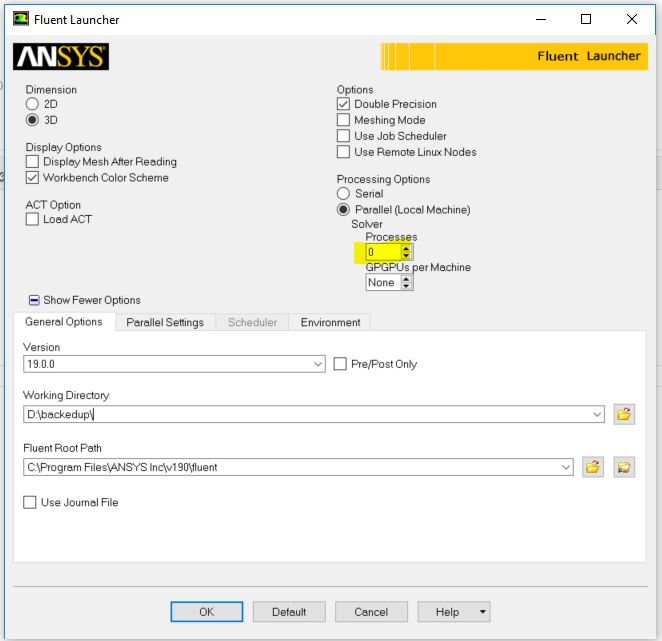Select Serial processing option
662x641 pixels.
[343, 193]
